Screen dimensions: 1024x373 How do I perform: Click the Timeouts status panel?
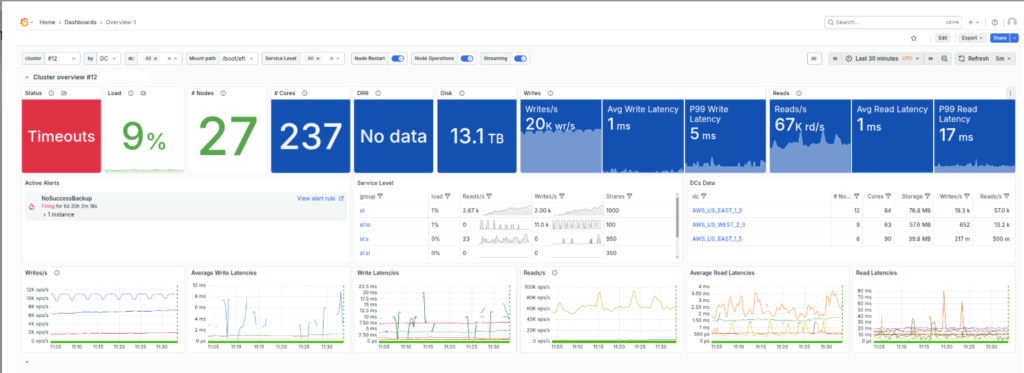coord(61,136)
